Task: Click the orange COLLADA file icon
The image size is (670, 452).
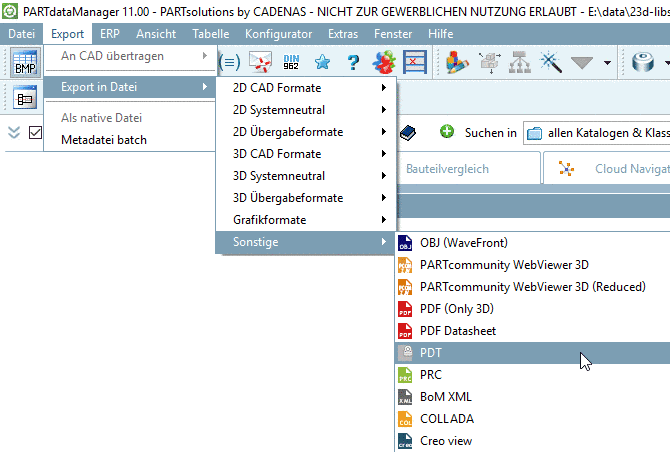Action: coord(405,419)
